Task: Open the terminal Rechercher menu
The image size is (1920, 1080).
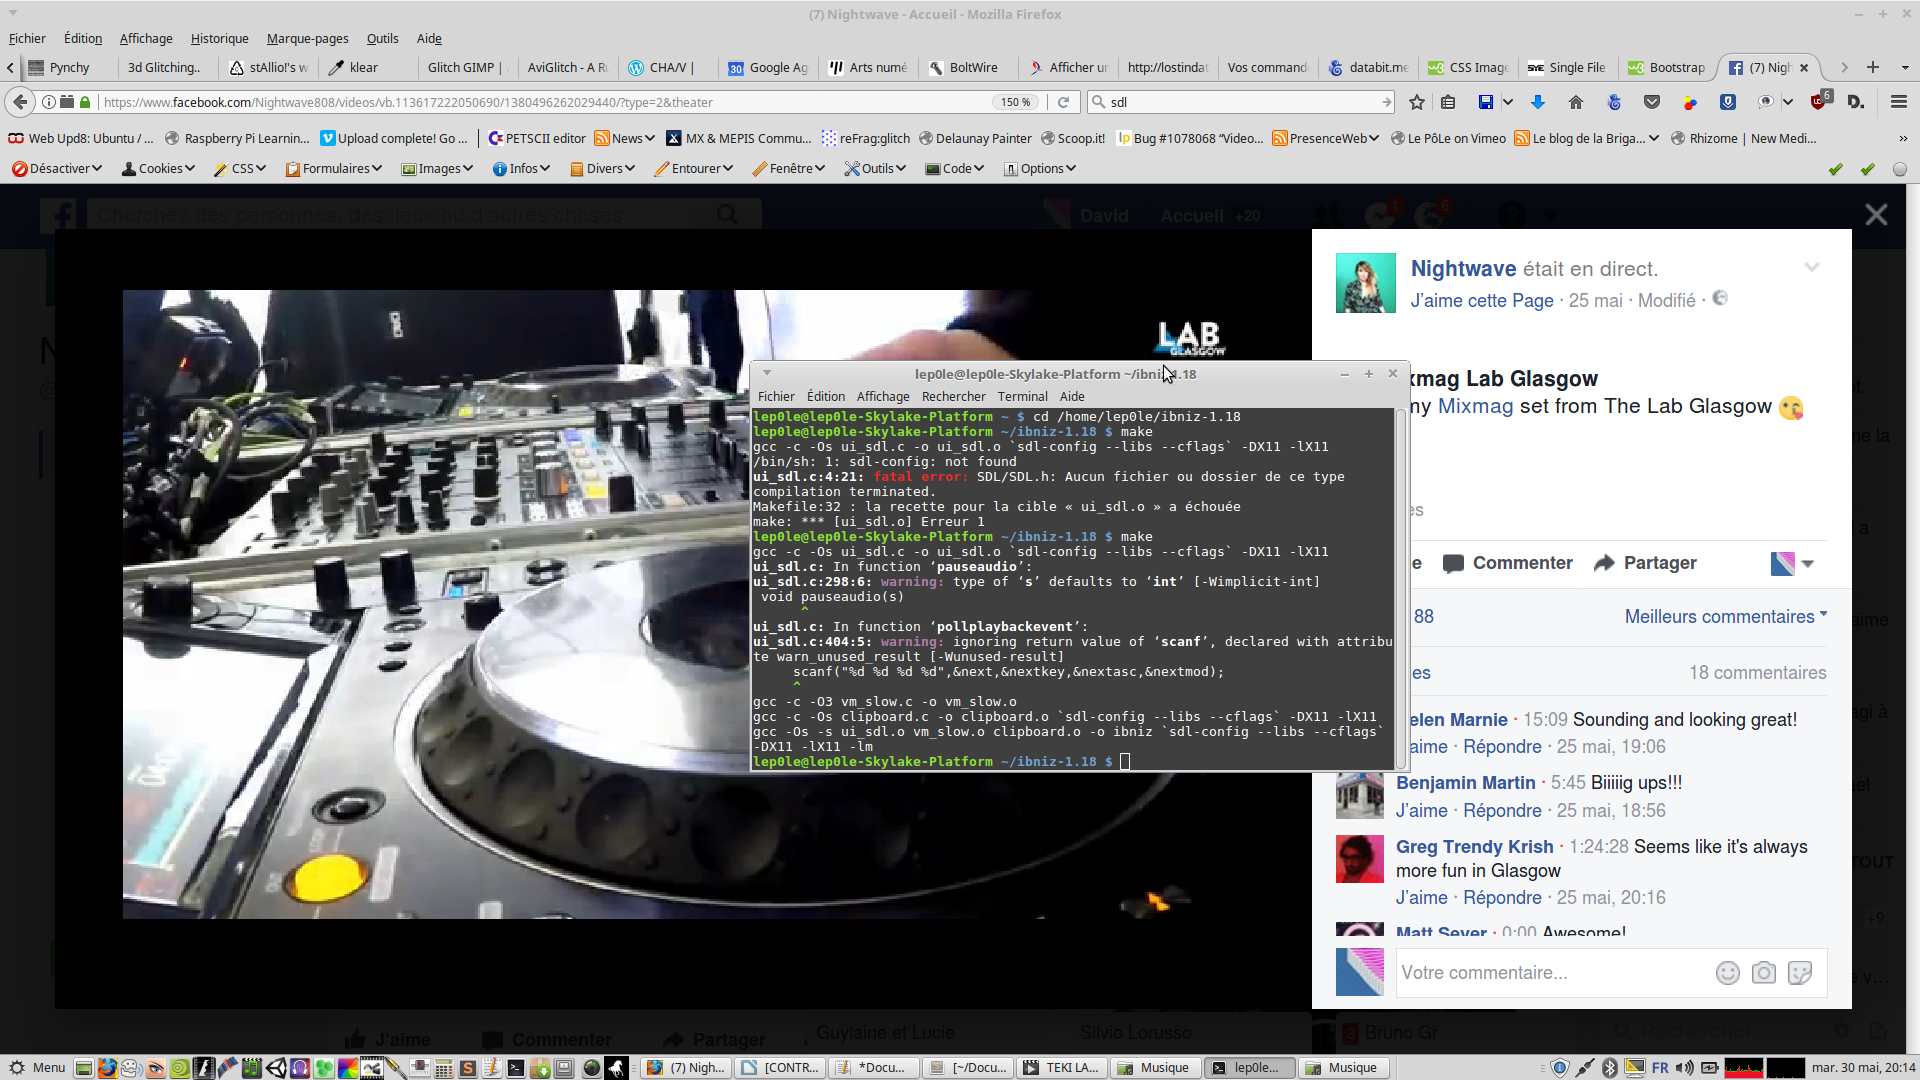Action: pos(953,396)
